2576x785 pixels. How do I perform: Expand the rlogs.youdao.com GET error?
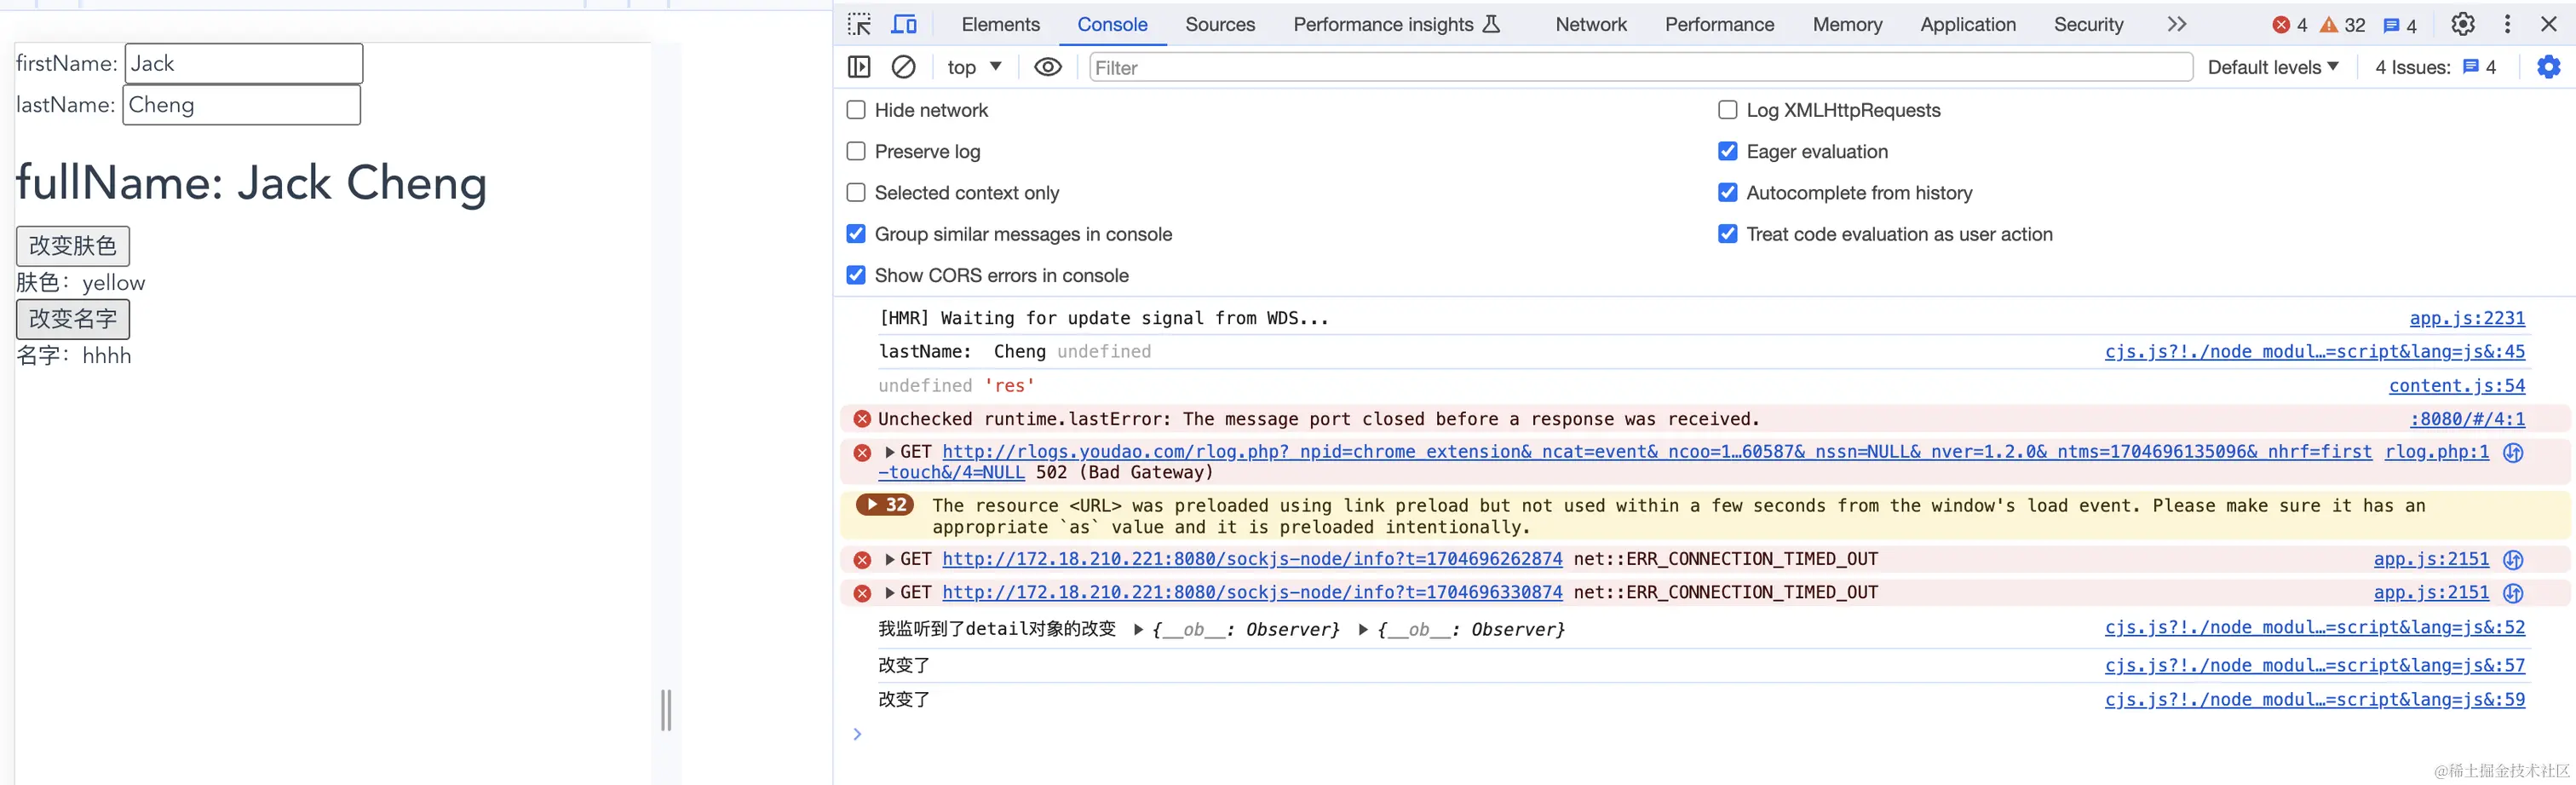890,452
